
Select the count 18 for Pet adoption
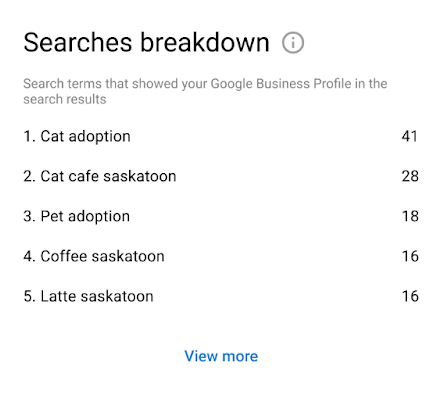[410, 216]
